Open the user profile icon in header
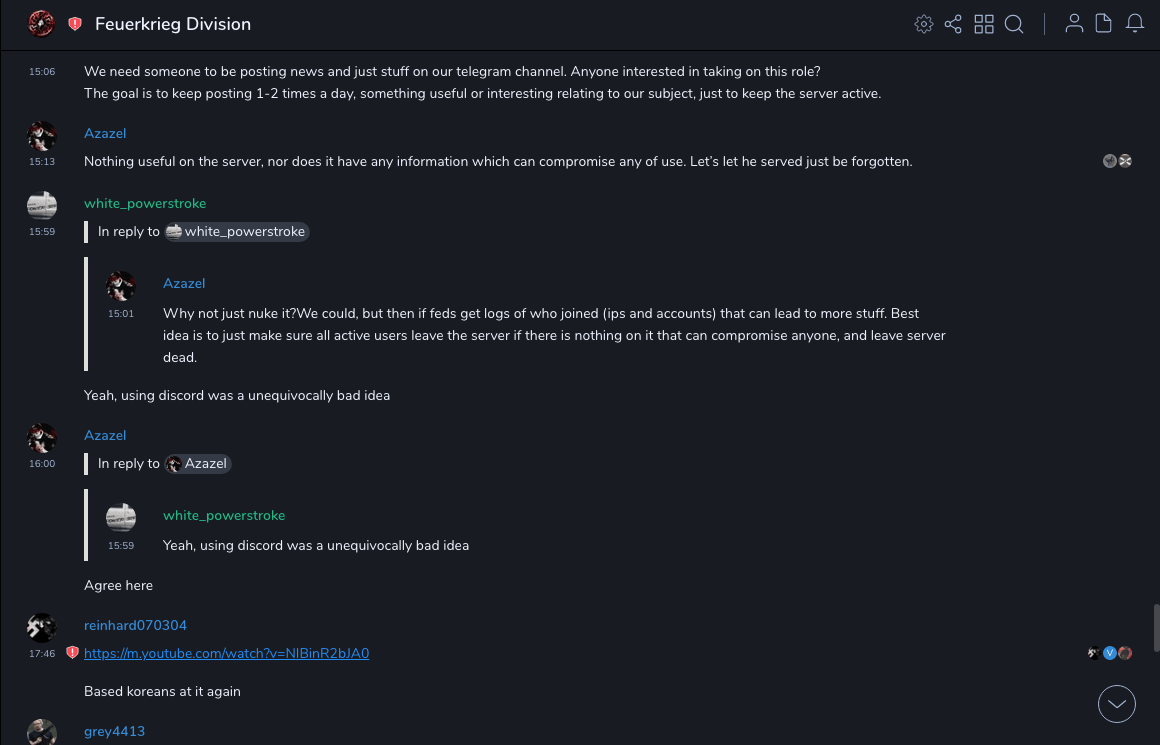 point(1074,24)
